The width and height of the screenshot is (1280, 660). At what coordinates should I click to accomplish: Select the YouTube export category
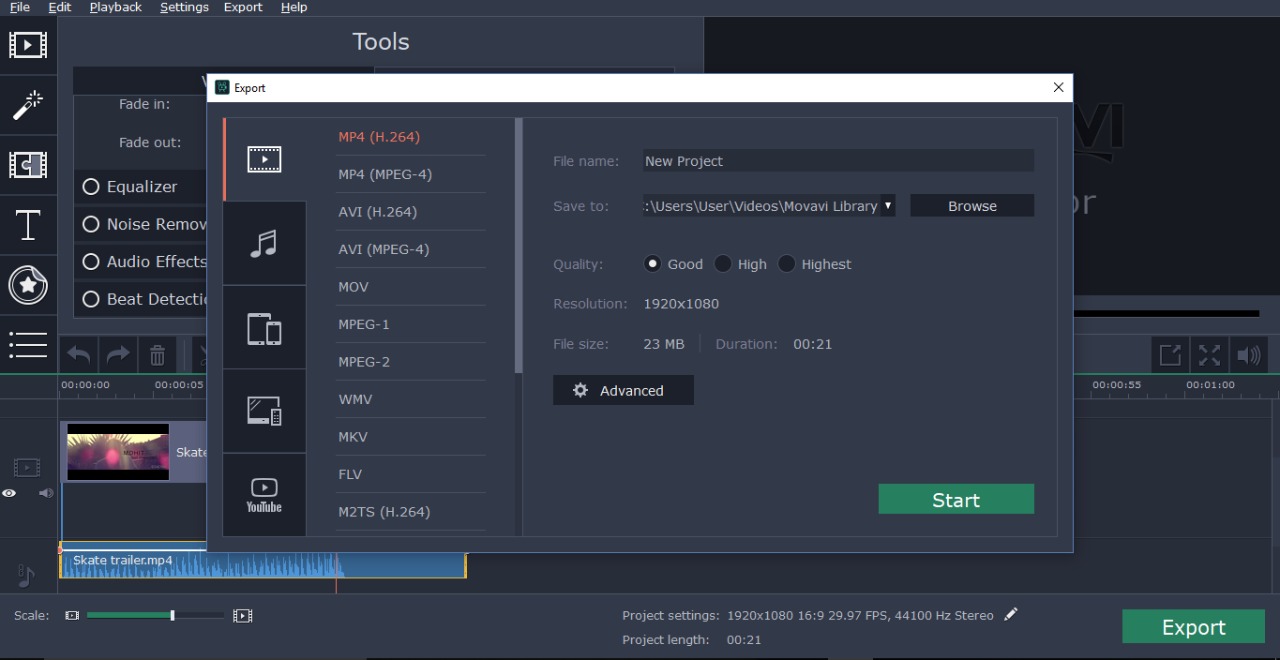pos(264,495)
